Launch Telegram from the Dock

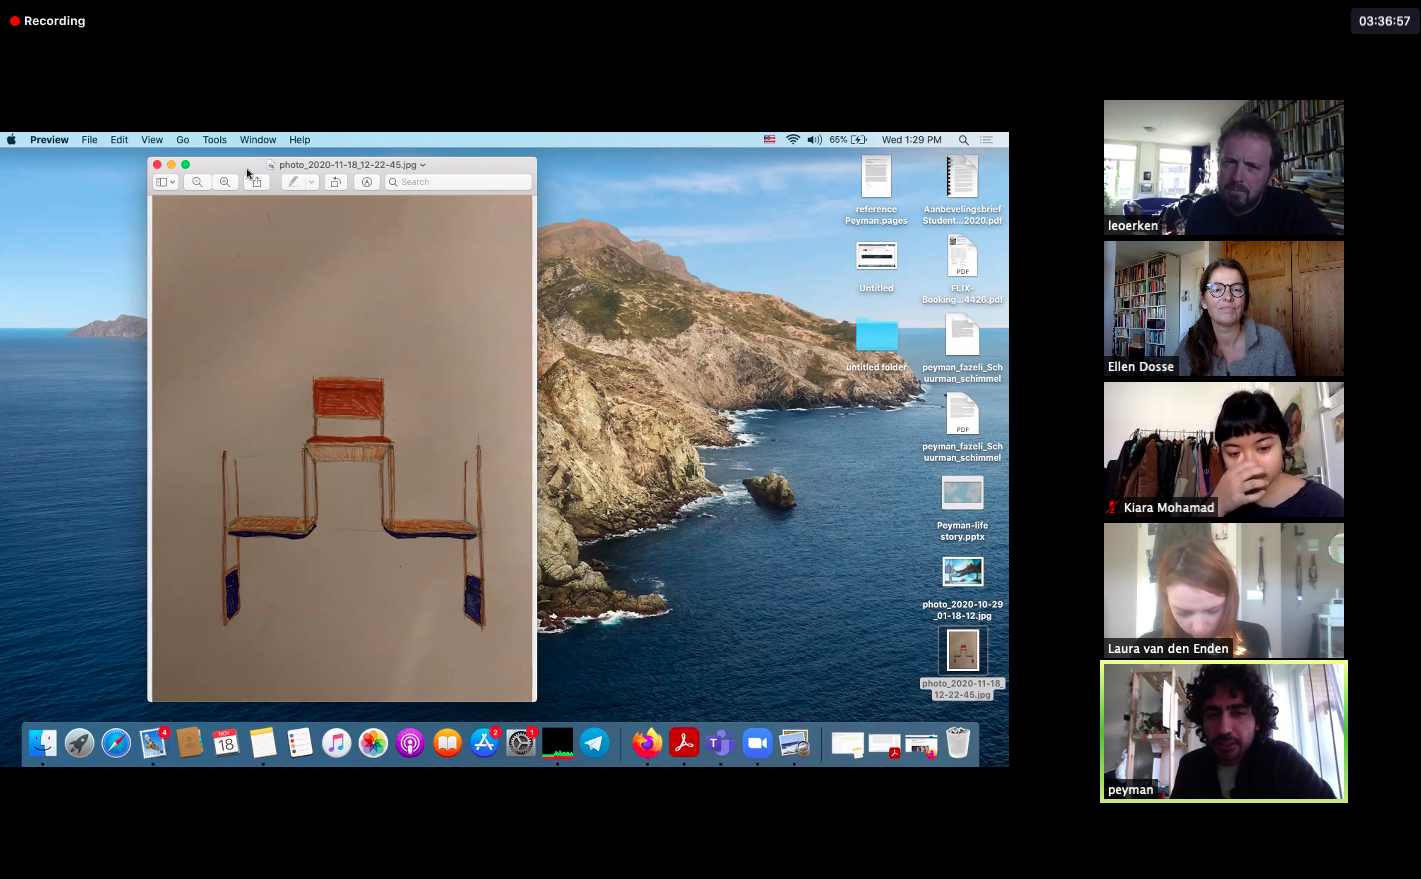pyautogui.click(x=595, y=743)
